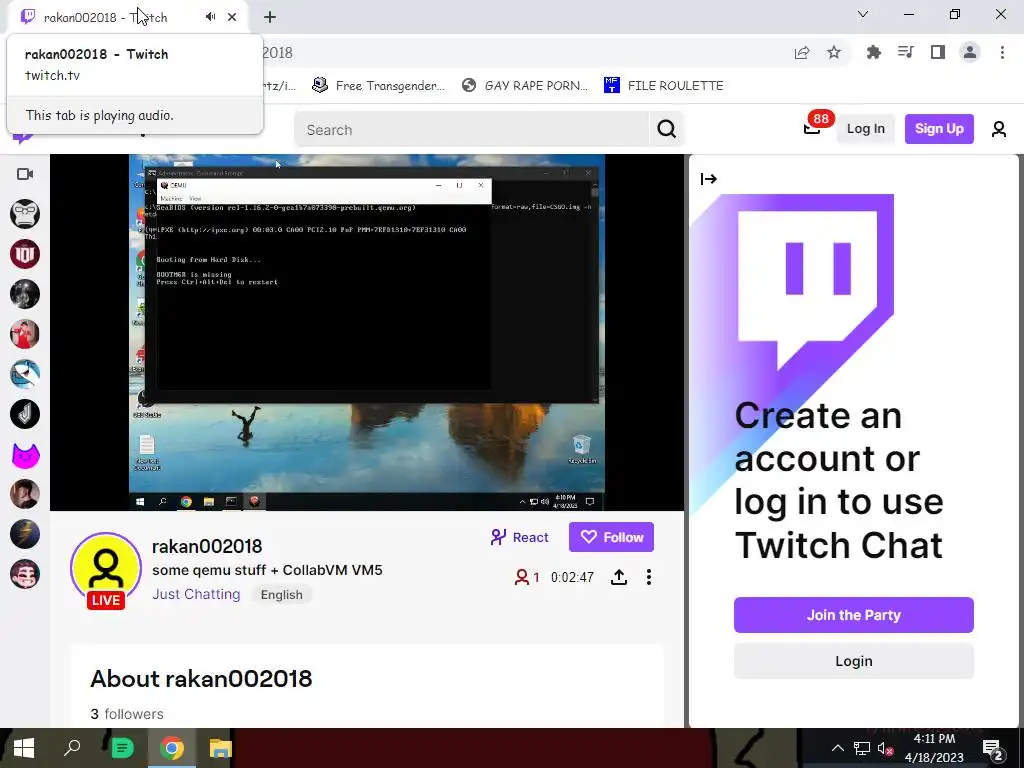Click the stream title 'some qemu stuff + CollabVM VM5'

(x=267, y=570)
